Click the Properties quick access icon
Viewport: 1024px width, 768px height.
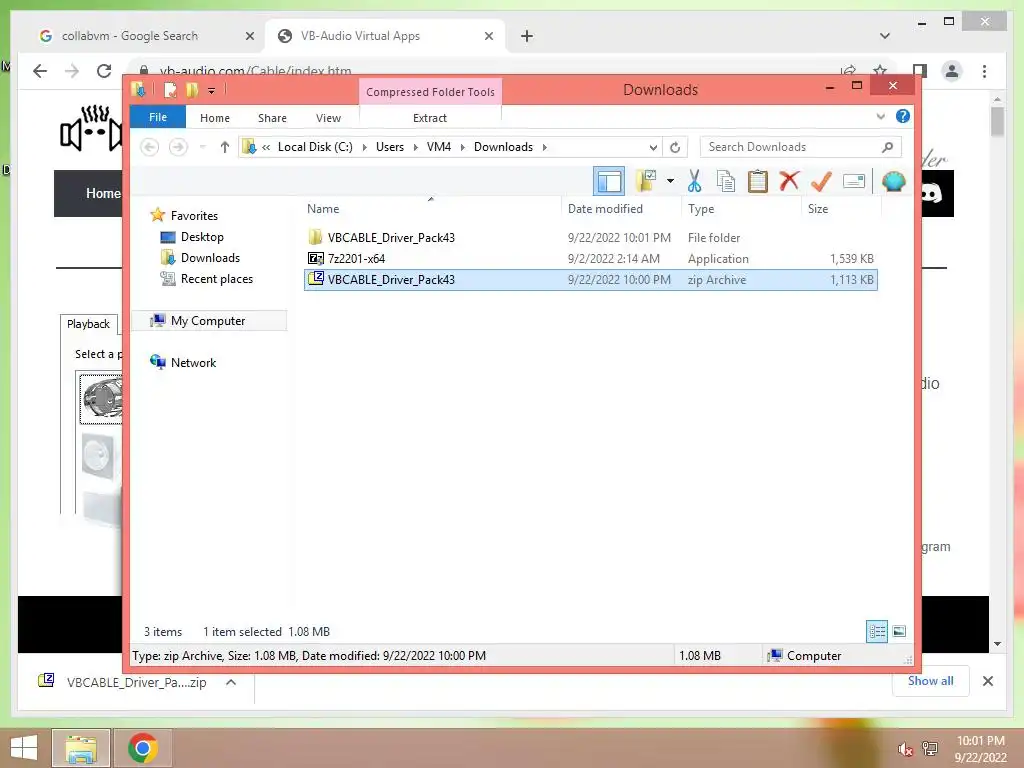170,90
